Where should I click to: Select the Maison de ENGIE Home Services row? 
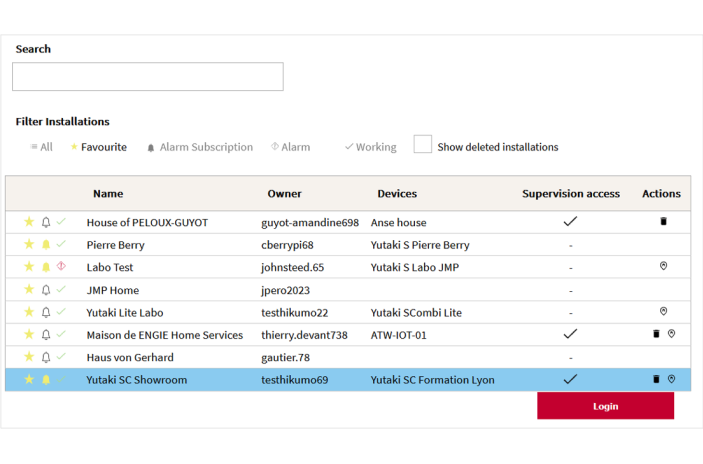[164, 335]
